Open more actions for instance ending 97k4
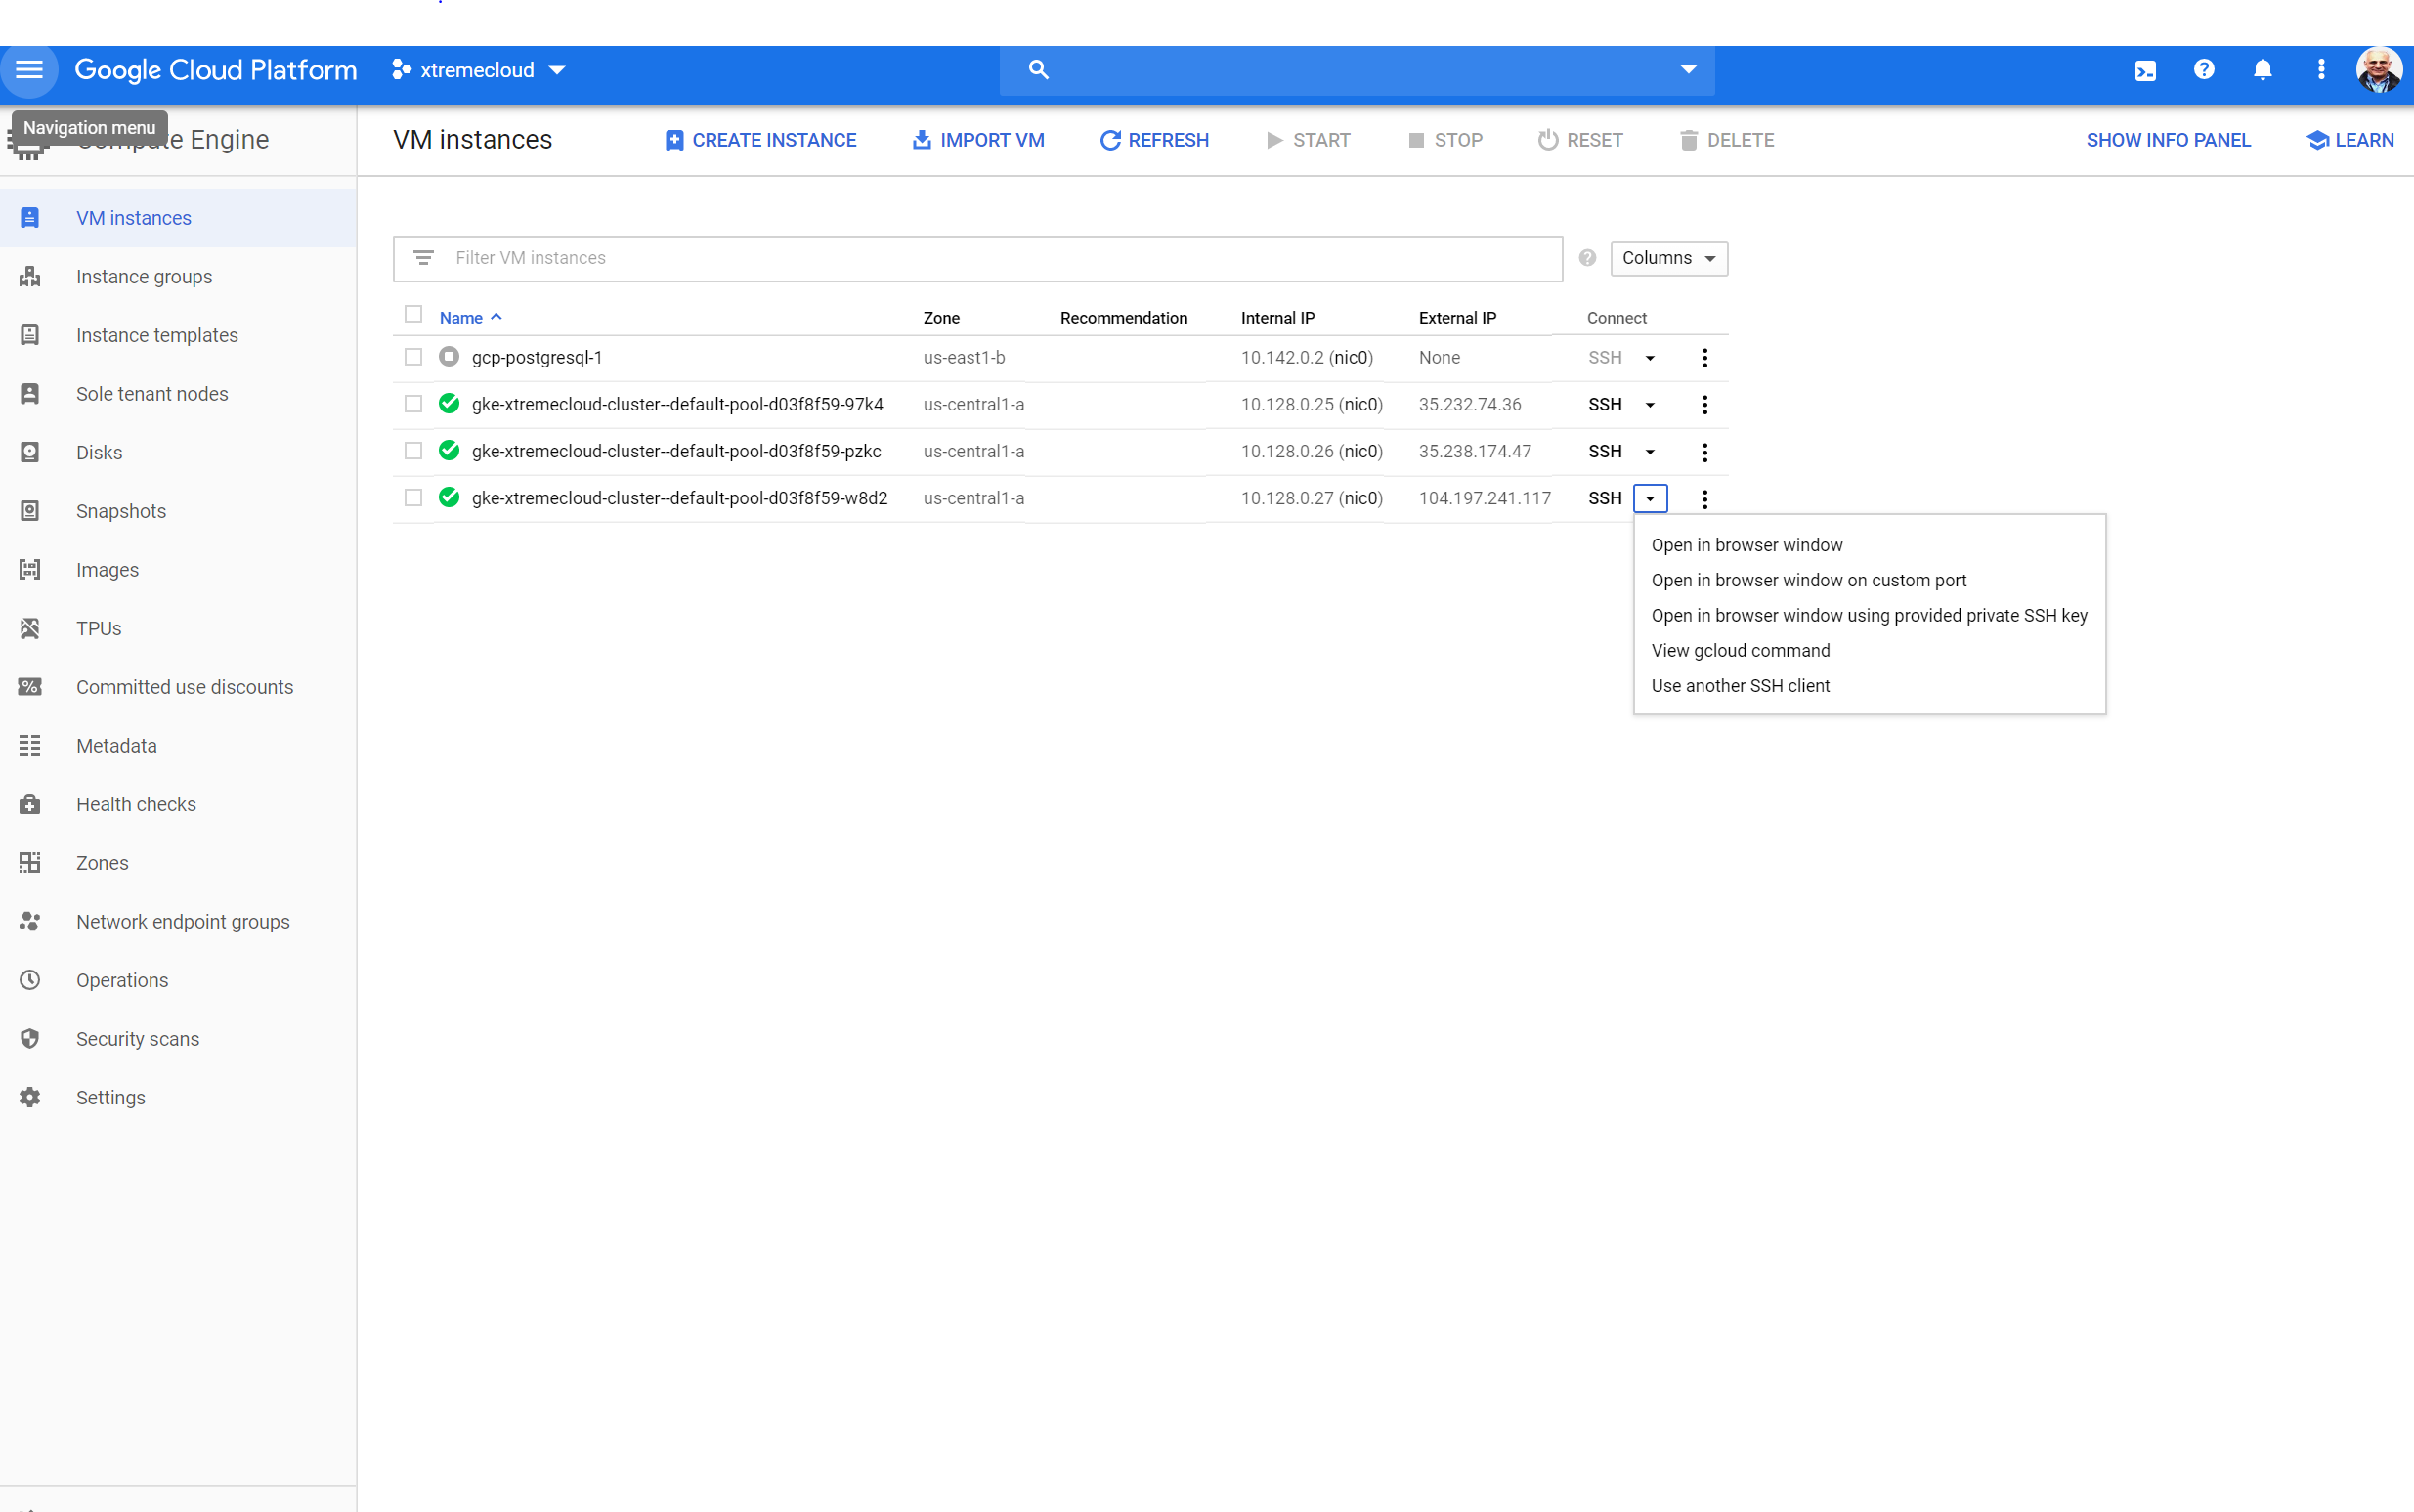Viewport: 2414px width, 1512px height. point(1705,405)
